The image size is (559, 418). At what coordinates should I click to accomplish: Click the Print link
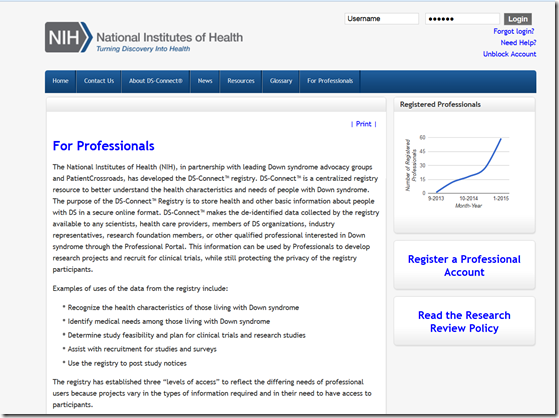click(x=363, y=124)
